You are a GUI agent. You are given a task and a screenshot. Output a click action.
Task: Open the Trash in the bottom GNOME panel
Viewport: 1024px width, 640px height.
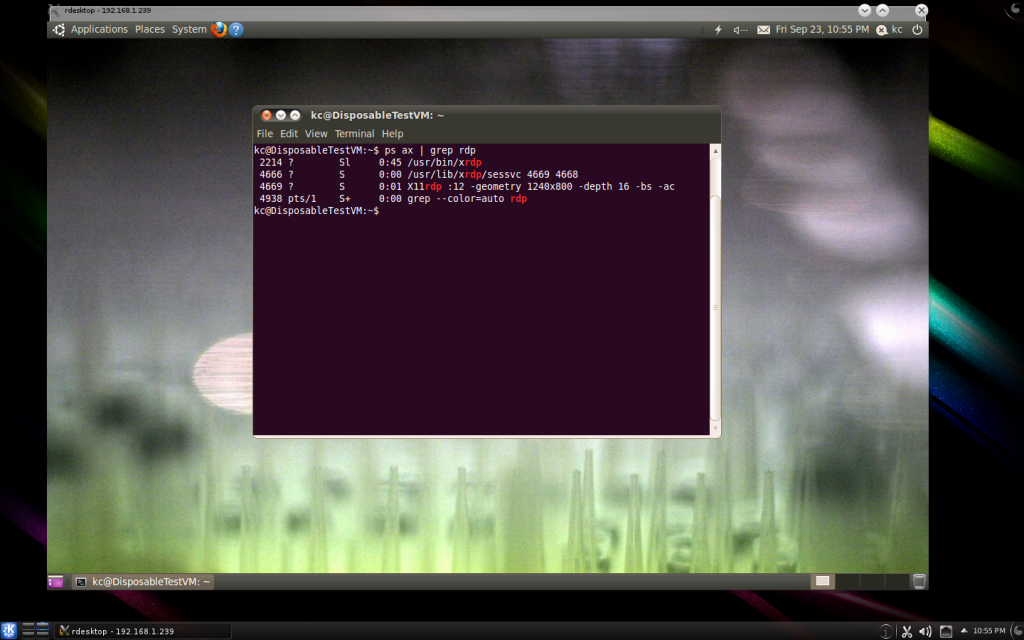click(x=918, y=581)
